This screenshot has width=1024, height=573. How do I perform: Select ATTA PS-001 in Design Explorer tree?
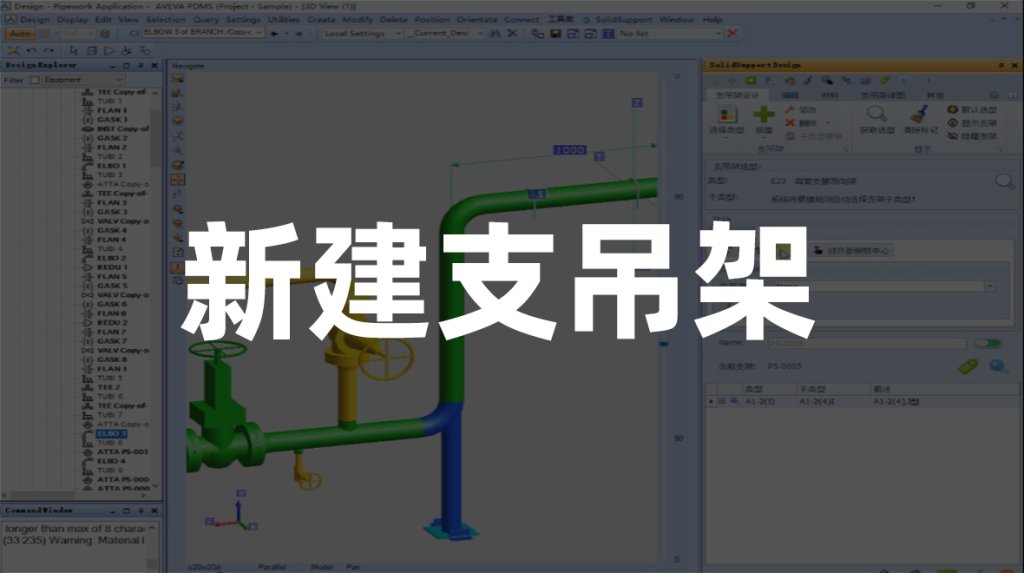coord(122,451)
